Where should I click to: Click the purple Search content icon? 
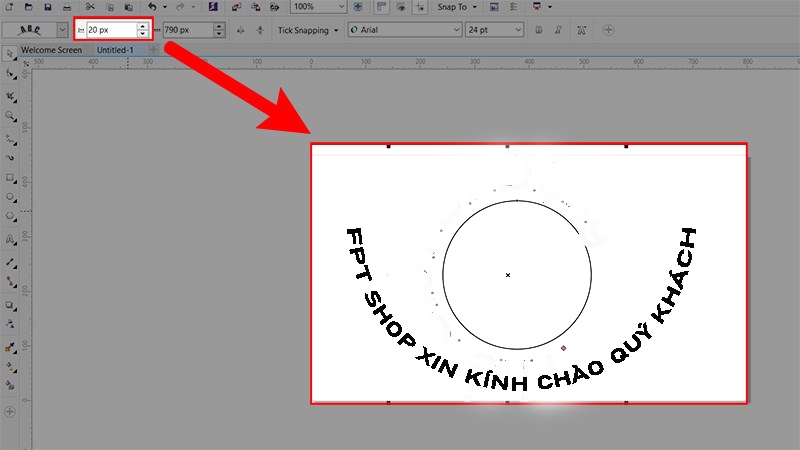click(213, 7)
